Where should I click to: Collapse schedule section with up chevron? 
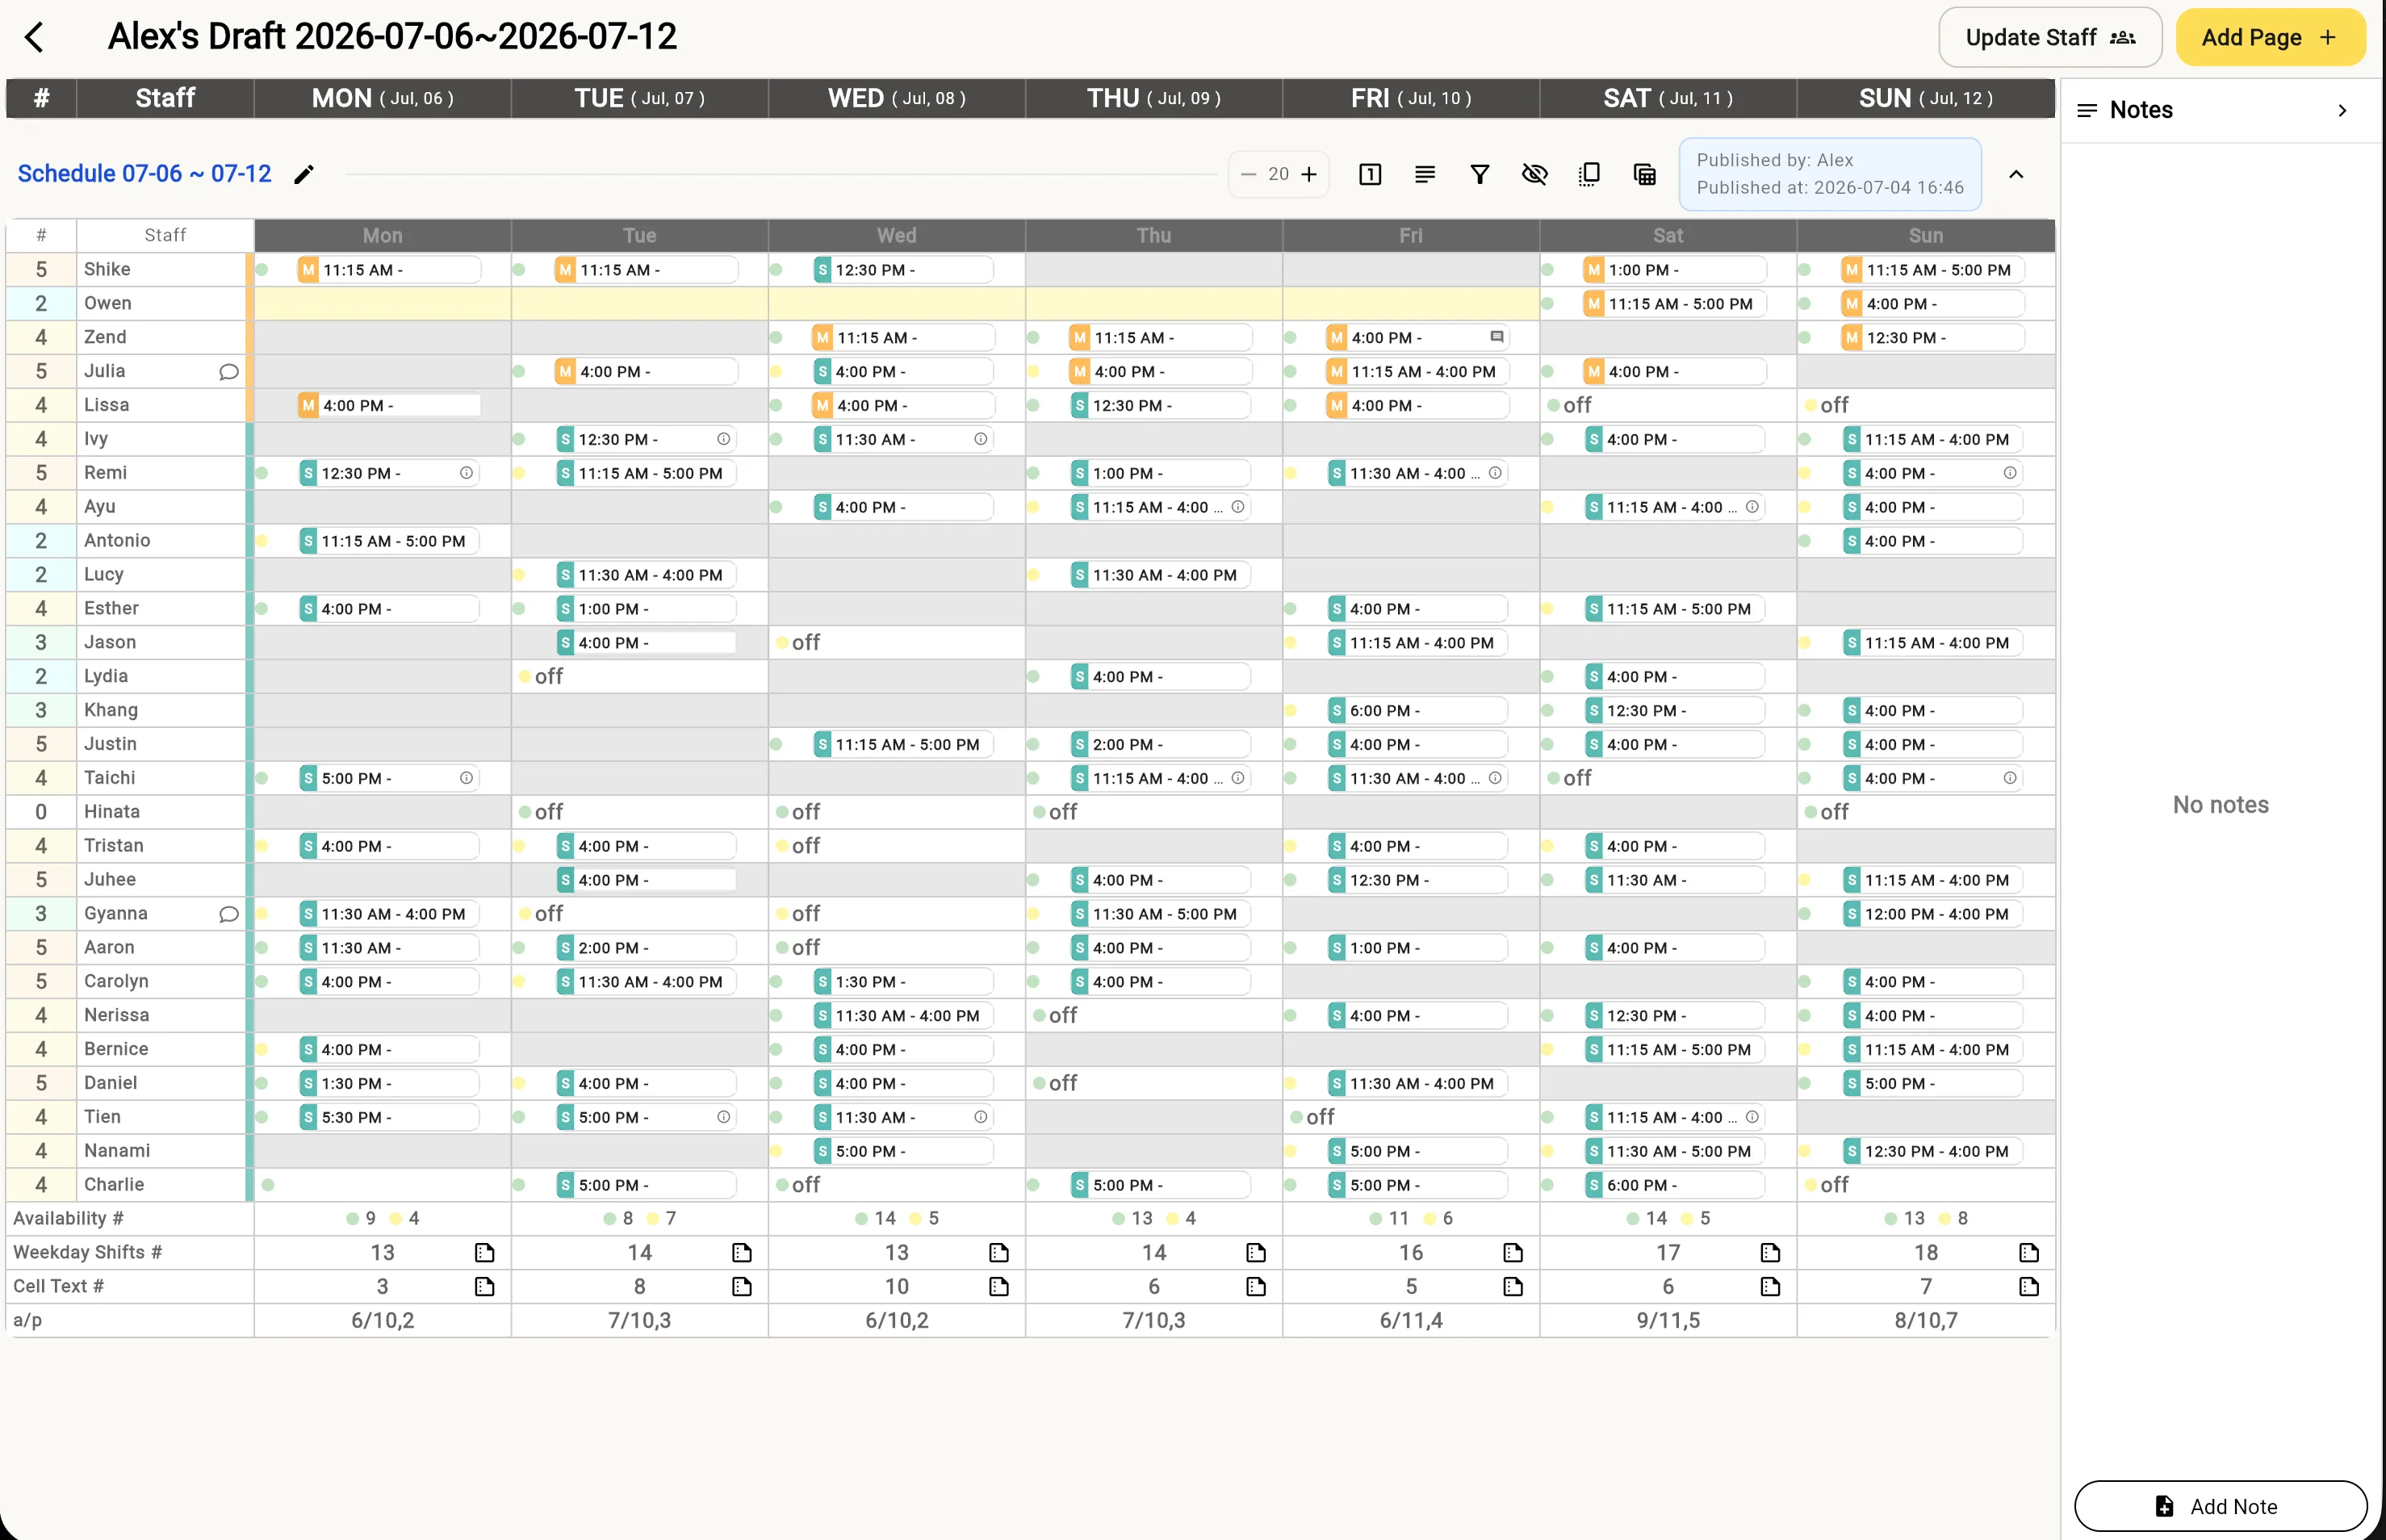[2016, 175]
